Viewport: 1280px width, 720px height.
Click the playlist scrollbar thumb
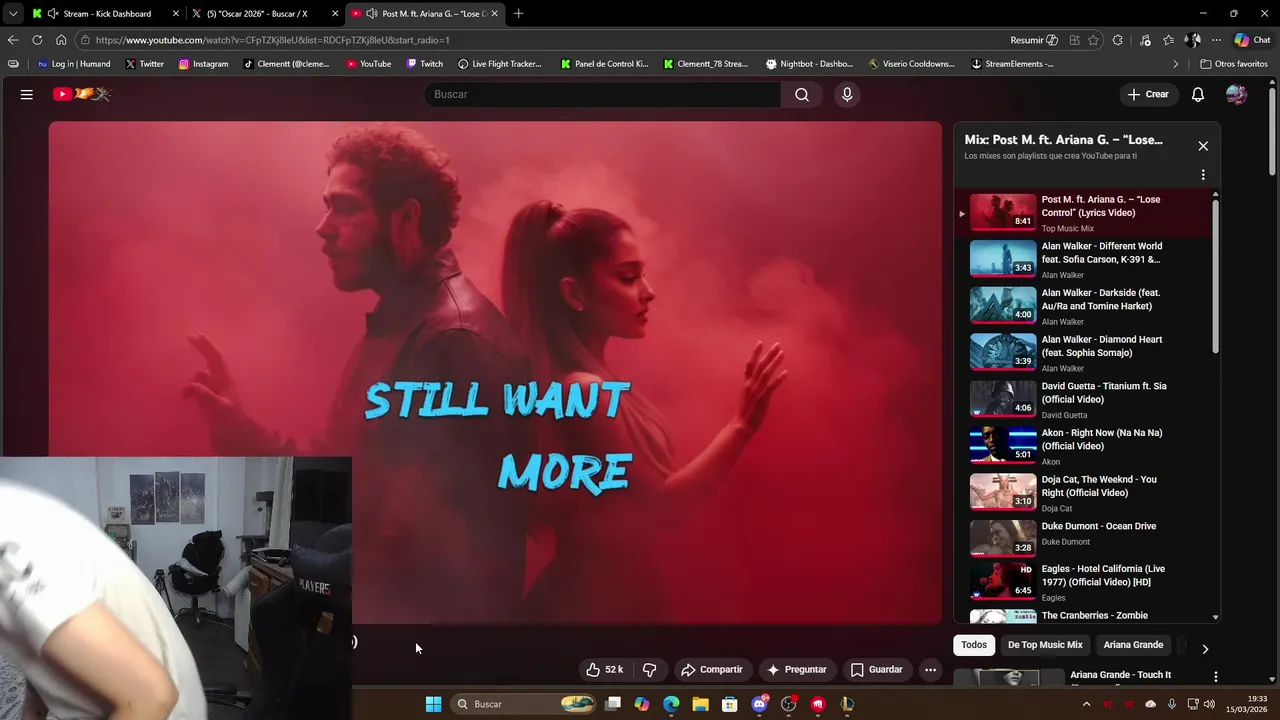click(1216, 275)
